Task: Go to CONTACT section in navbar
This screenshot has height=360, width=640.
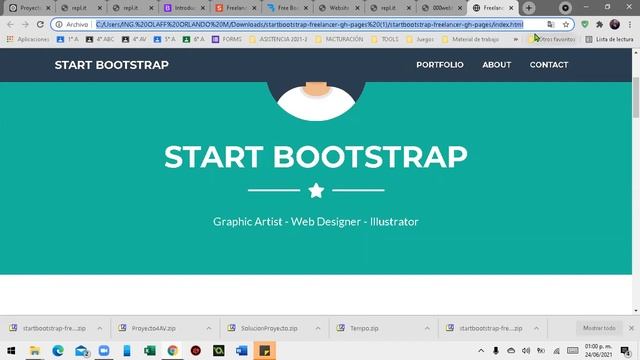Action: coord(549,64)
